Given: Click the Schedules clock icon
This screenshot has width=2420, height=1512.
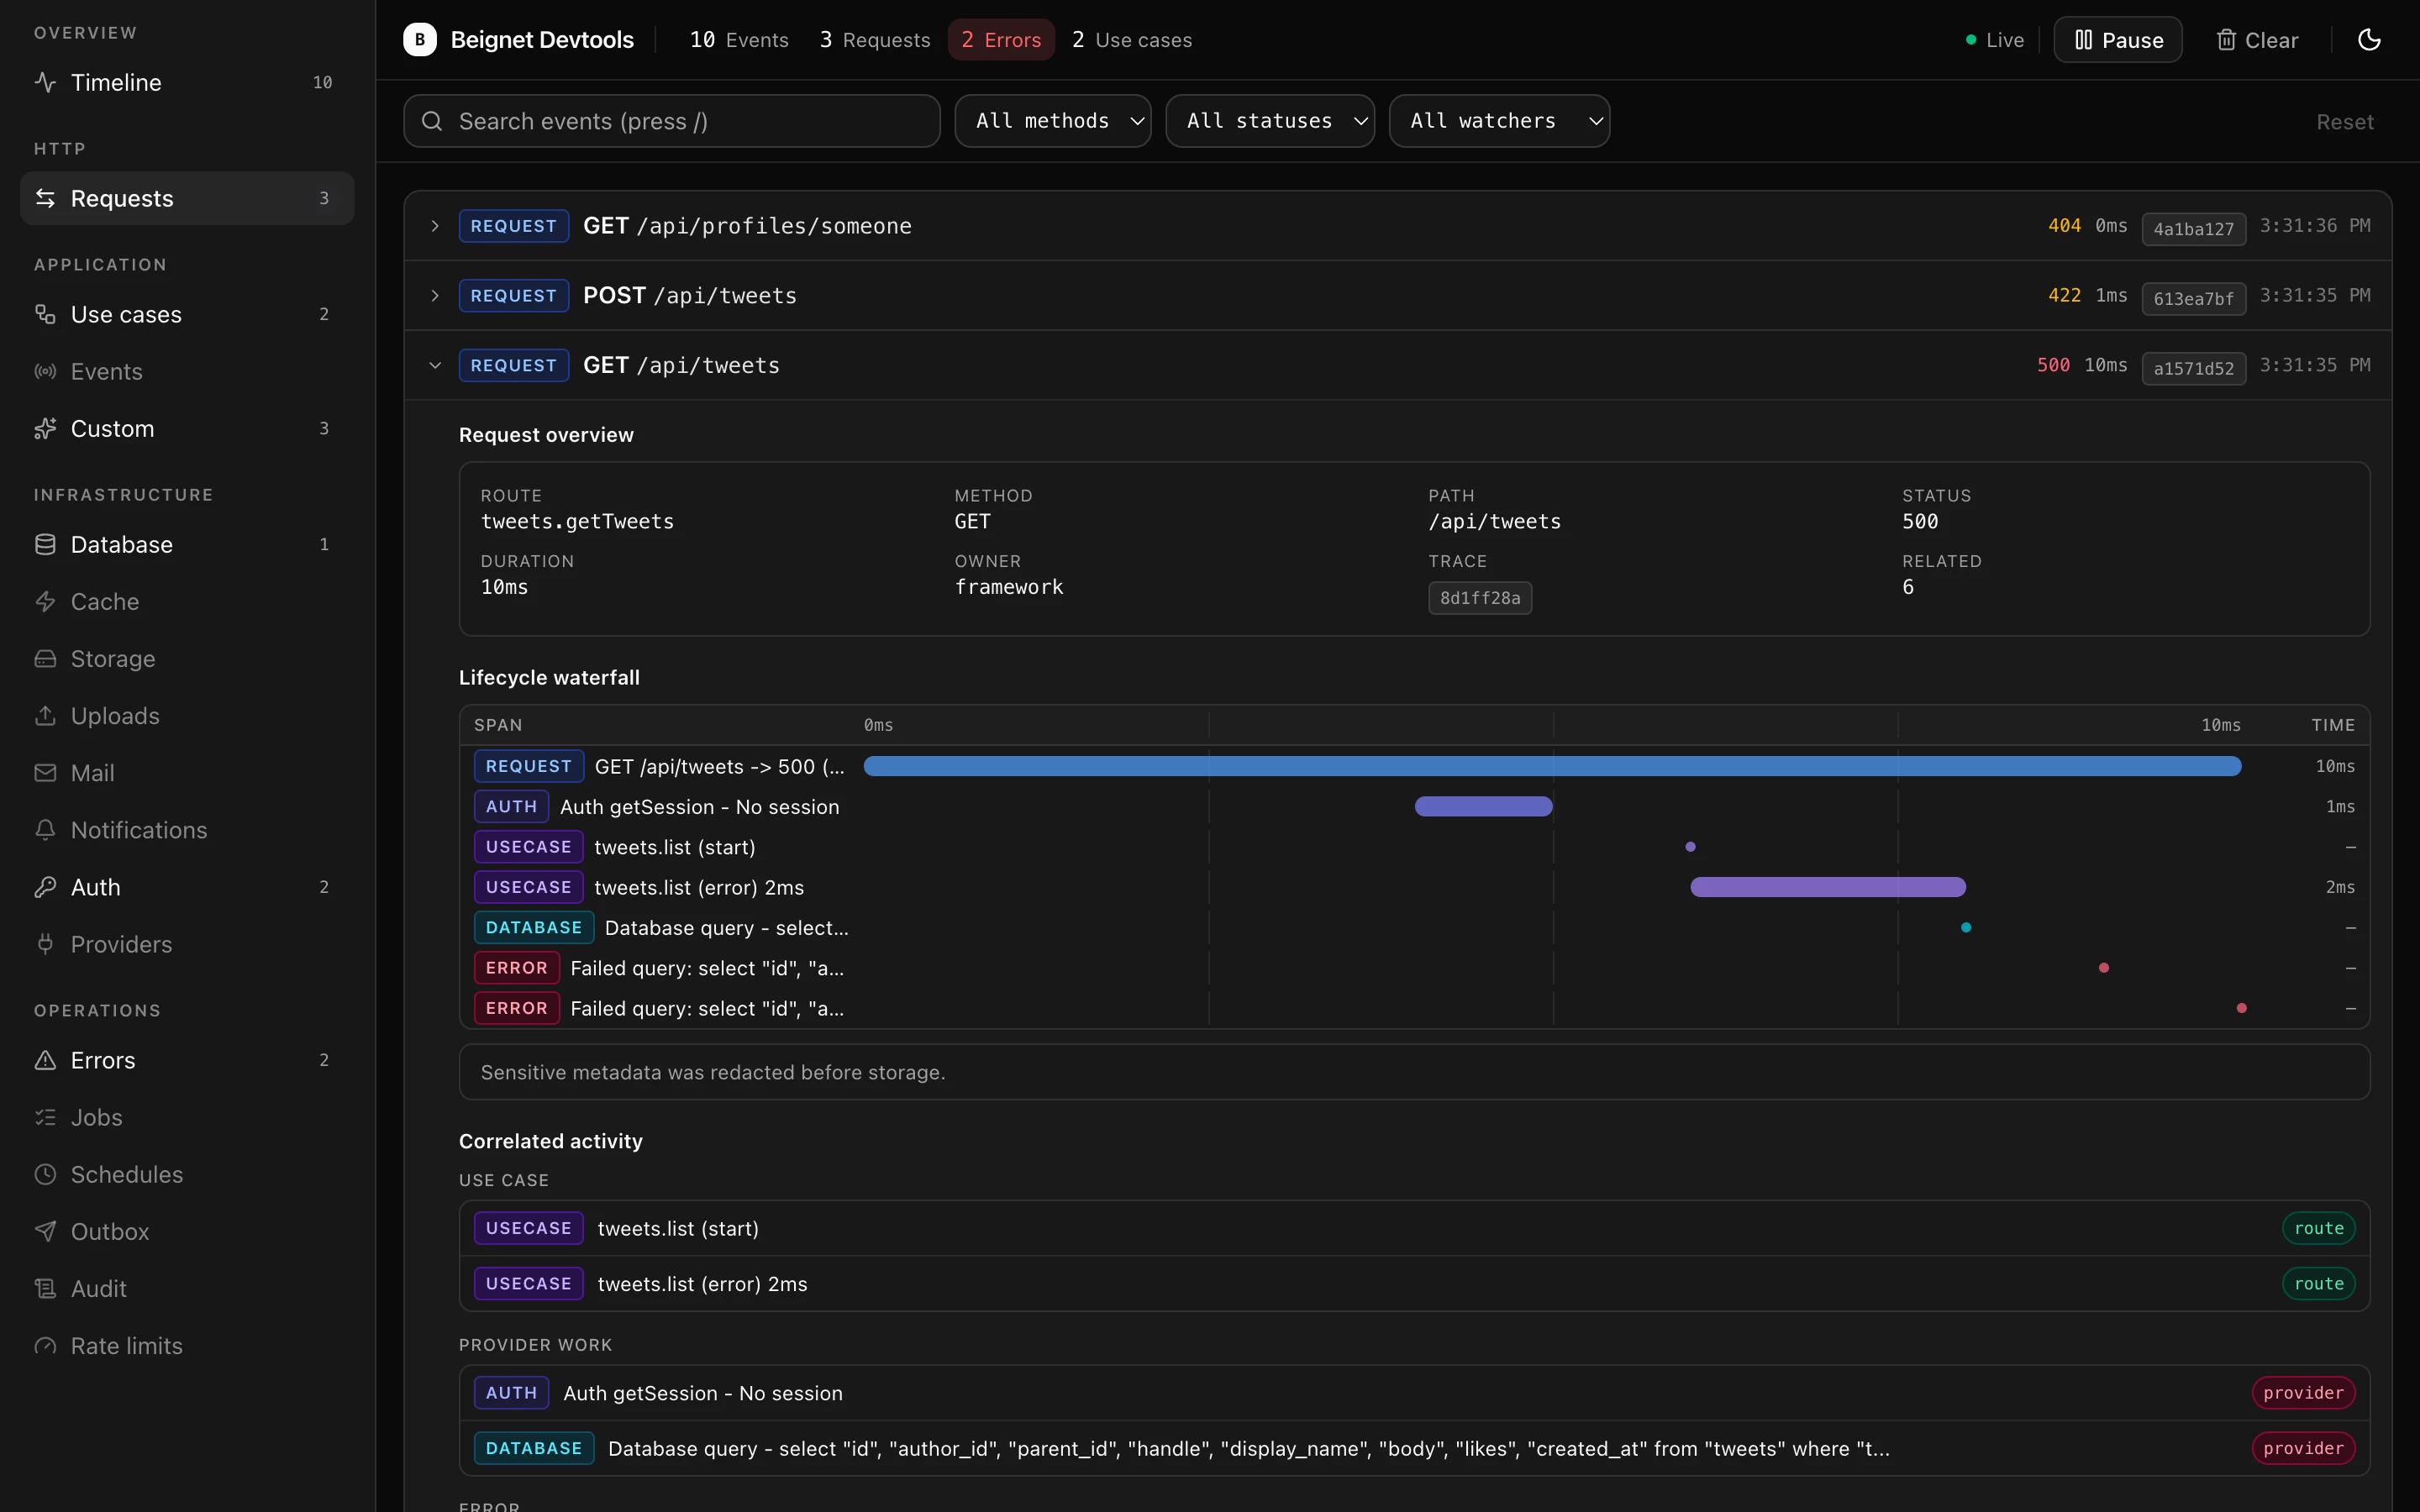Looking at the screenshot, I should point(45,1174).
